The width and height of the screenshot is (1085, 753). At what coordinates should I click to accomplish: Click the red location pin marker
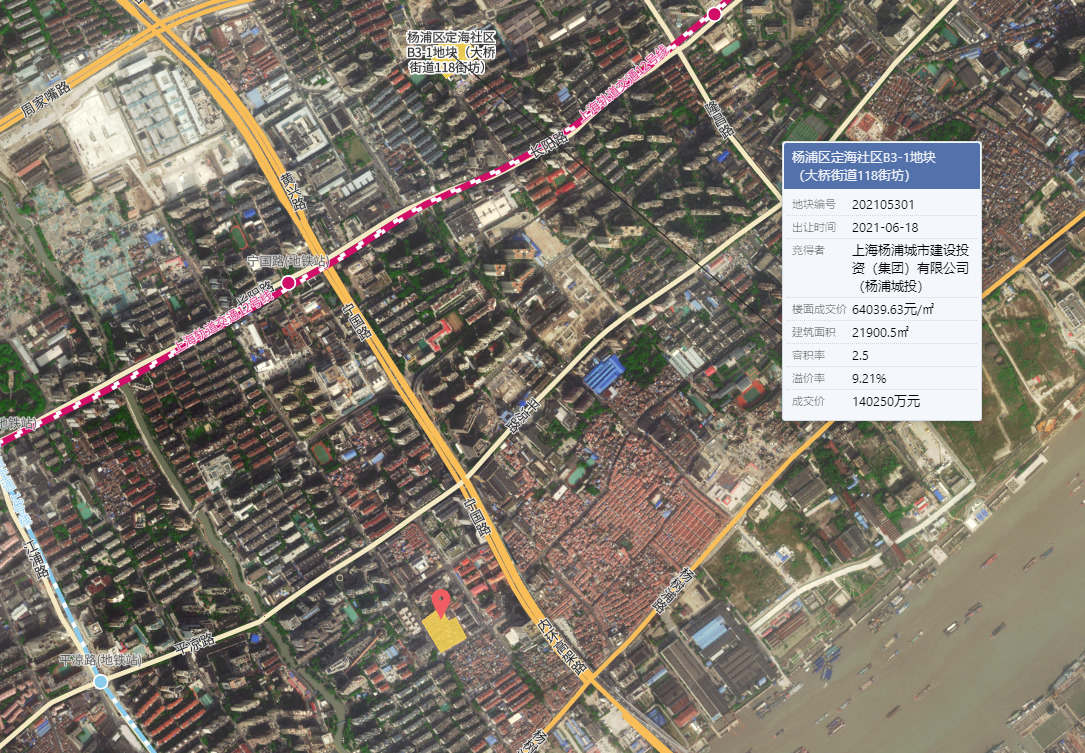point(440,601)
